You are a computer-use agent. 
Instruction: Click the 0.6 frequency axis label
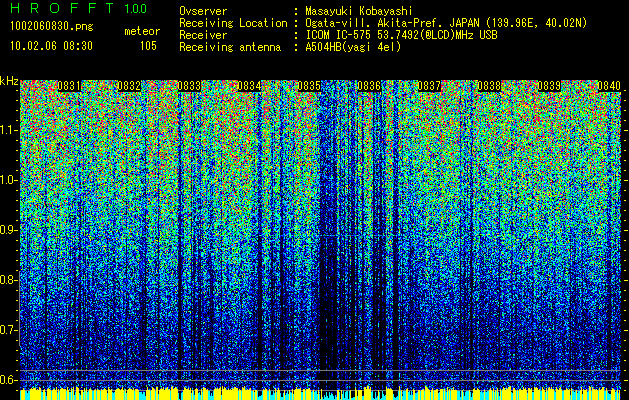8,380
